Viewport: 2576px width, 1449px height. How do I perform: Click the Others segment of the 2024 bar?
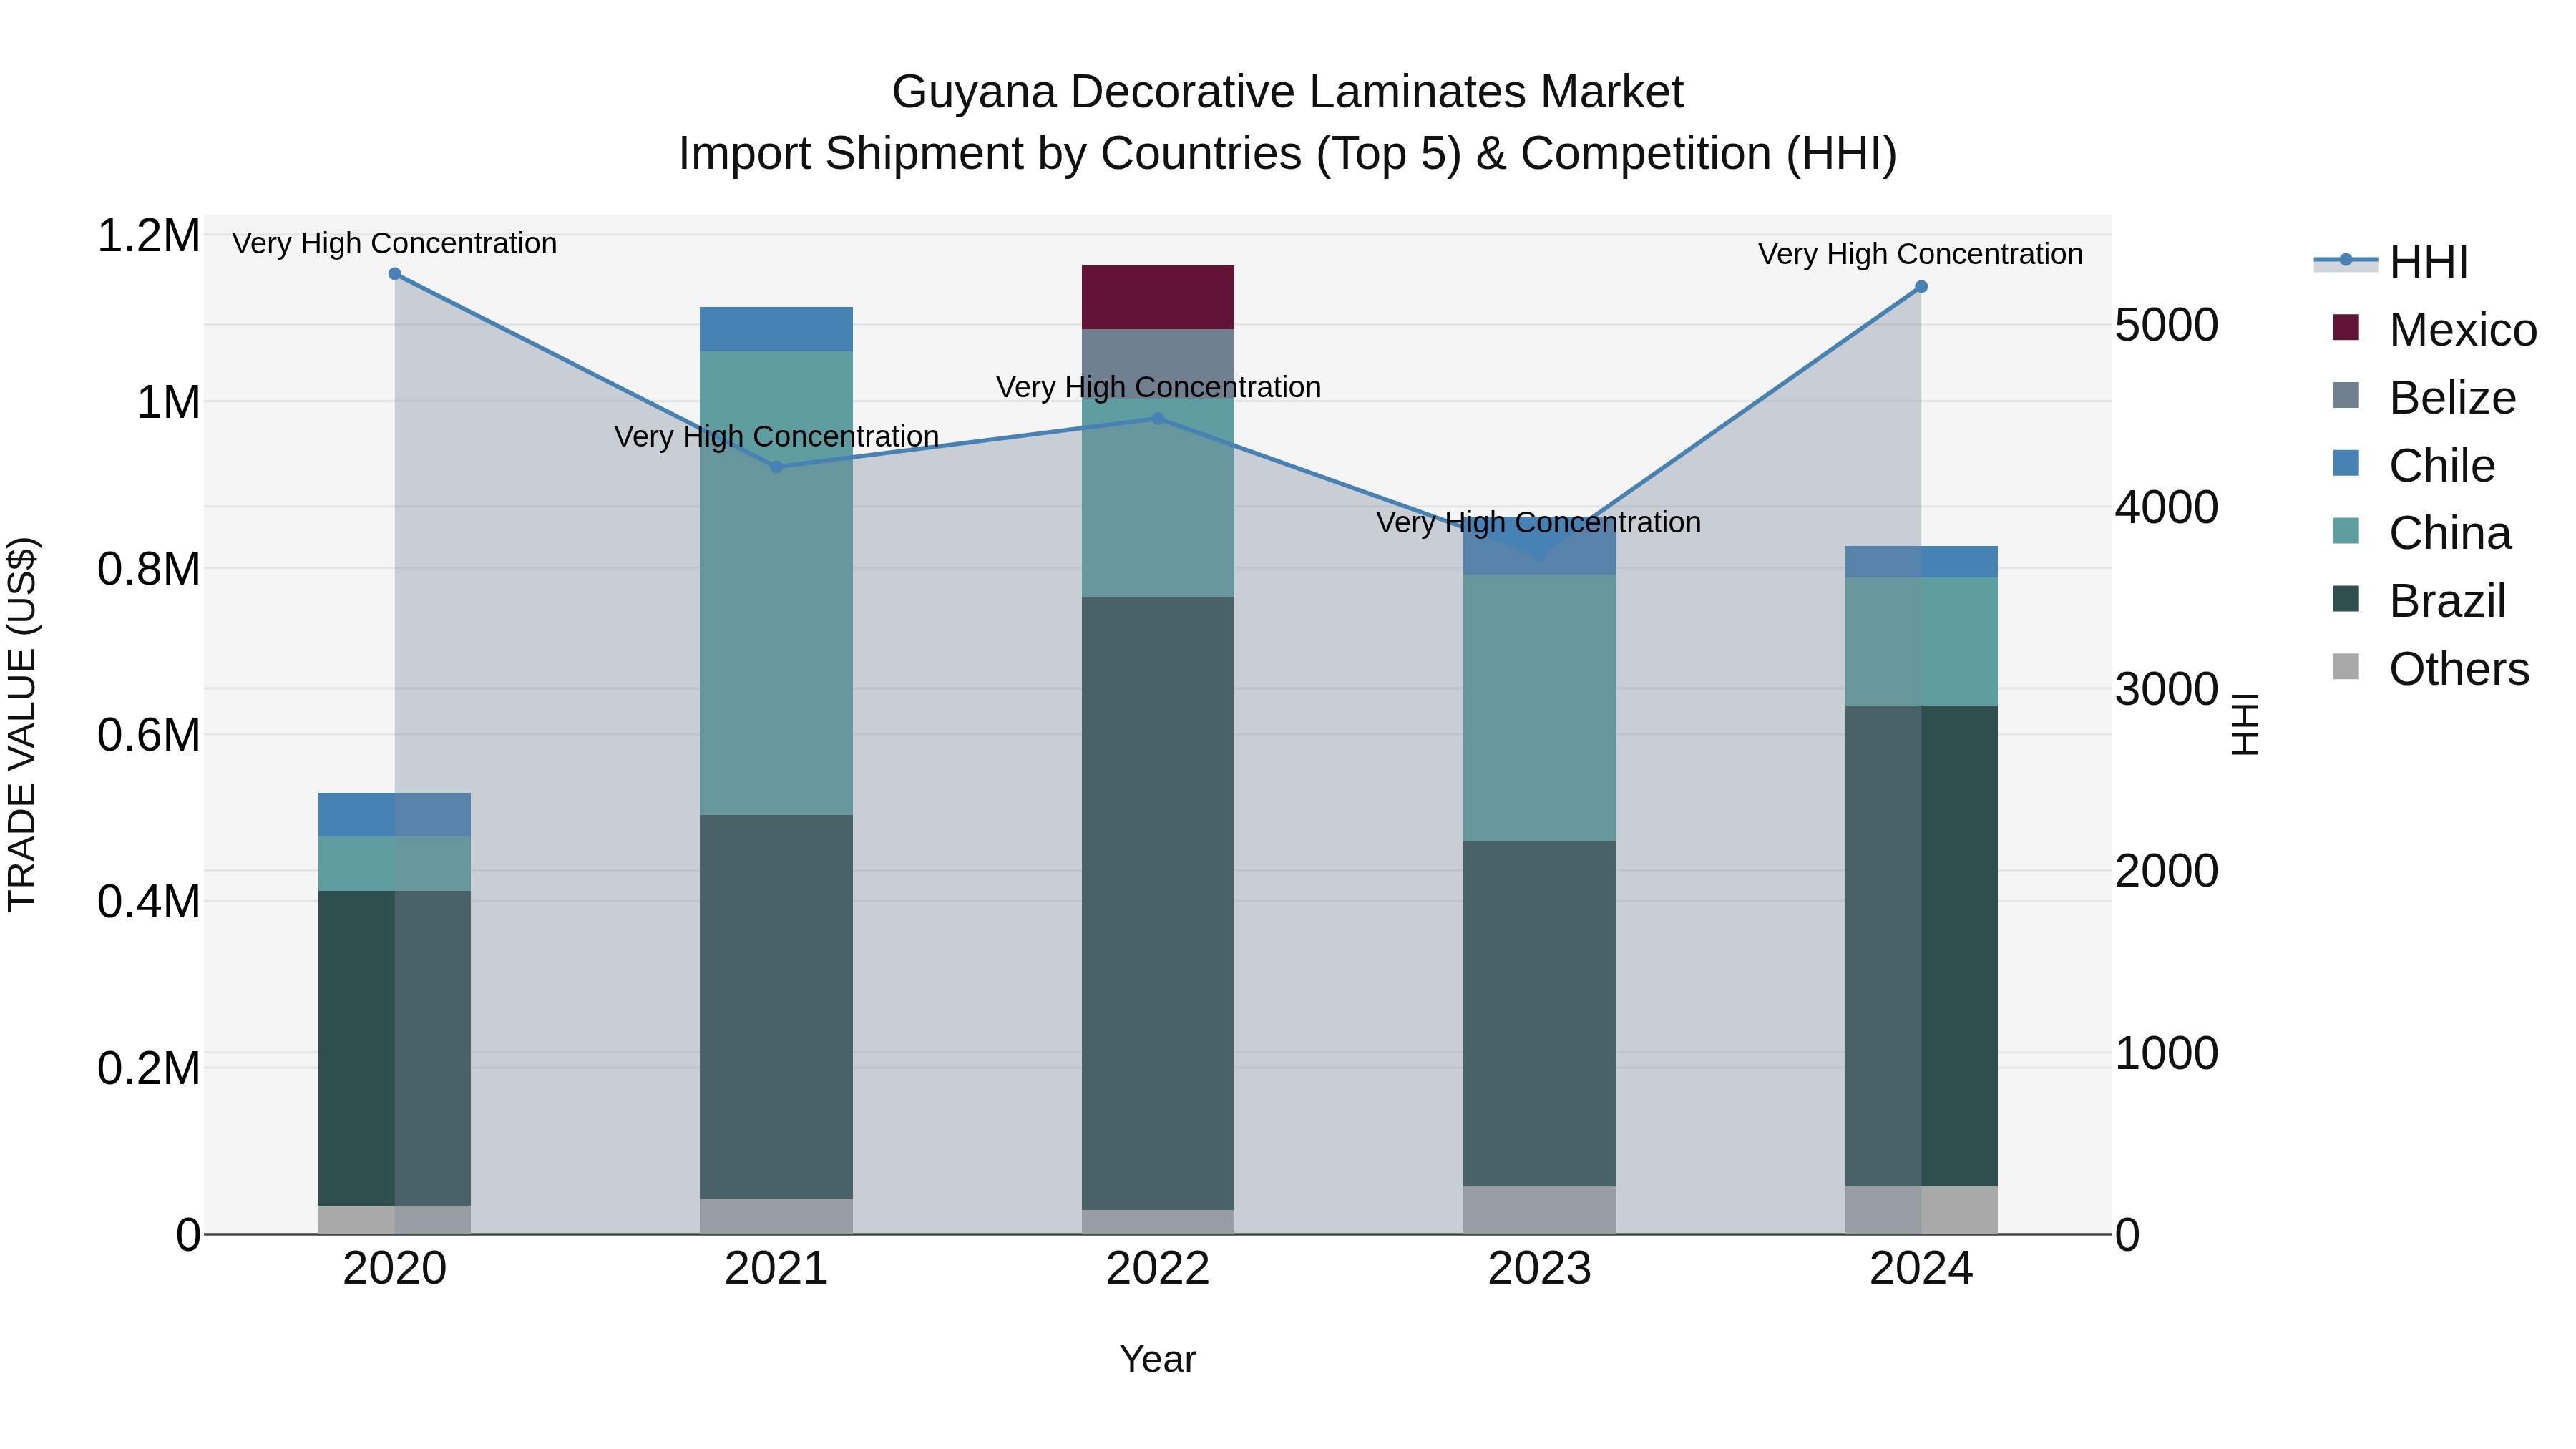[x=1921, y=1210]
